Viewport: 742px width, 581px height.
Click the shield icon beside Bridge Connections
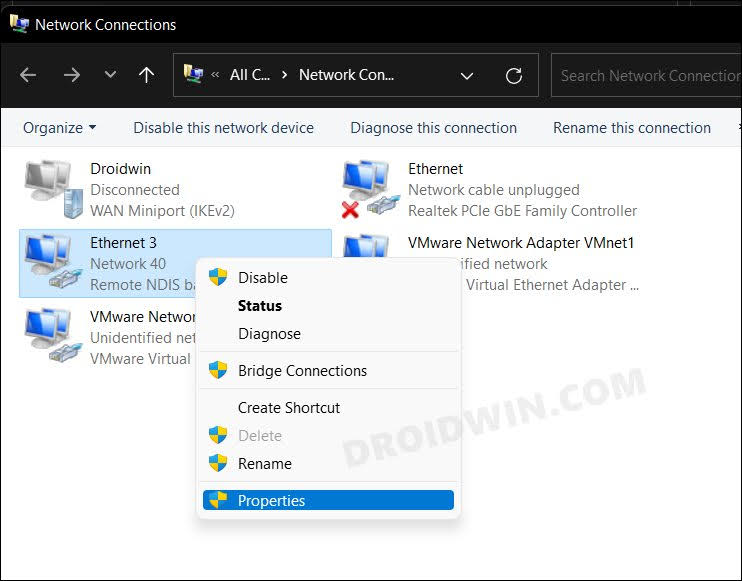tap(218, 370)
